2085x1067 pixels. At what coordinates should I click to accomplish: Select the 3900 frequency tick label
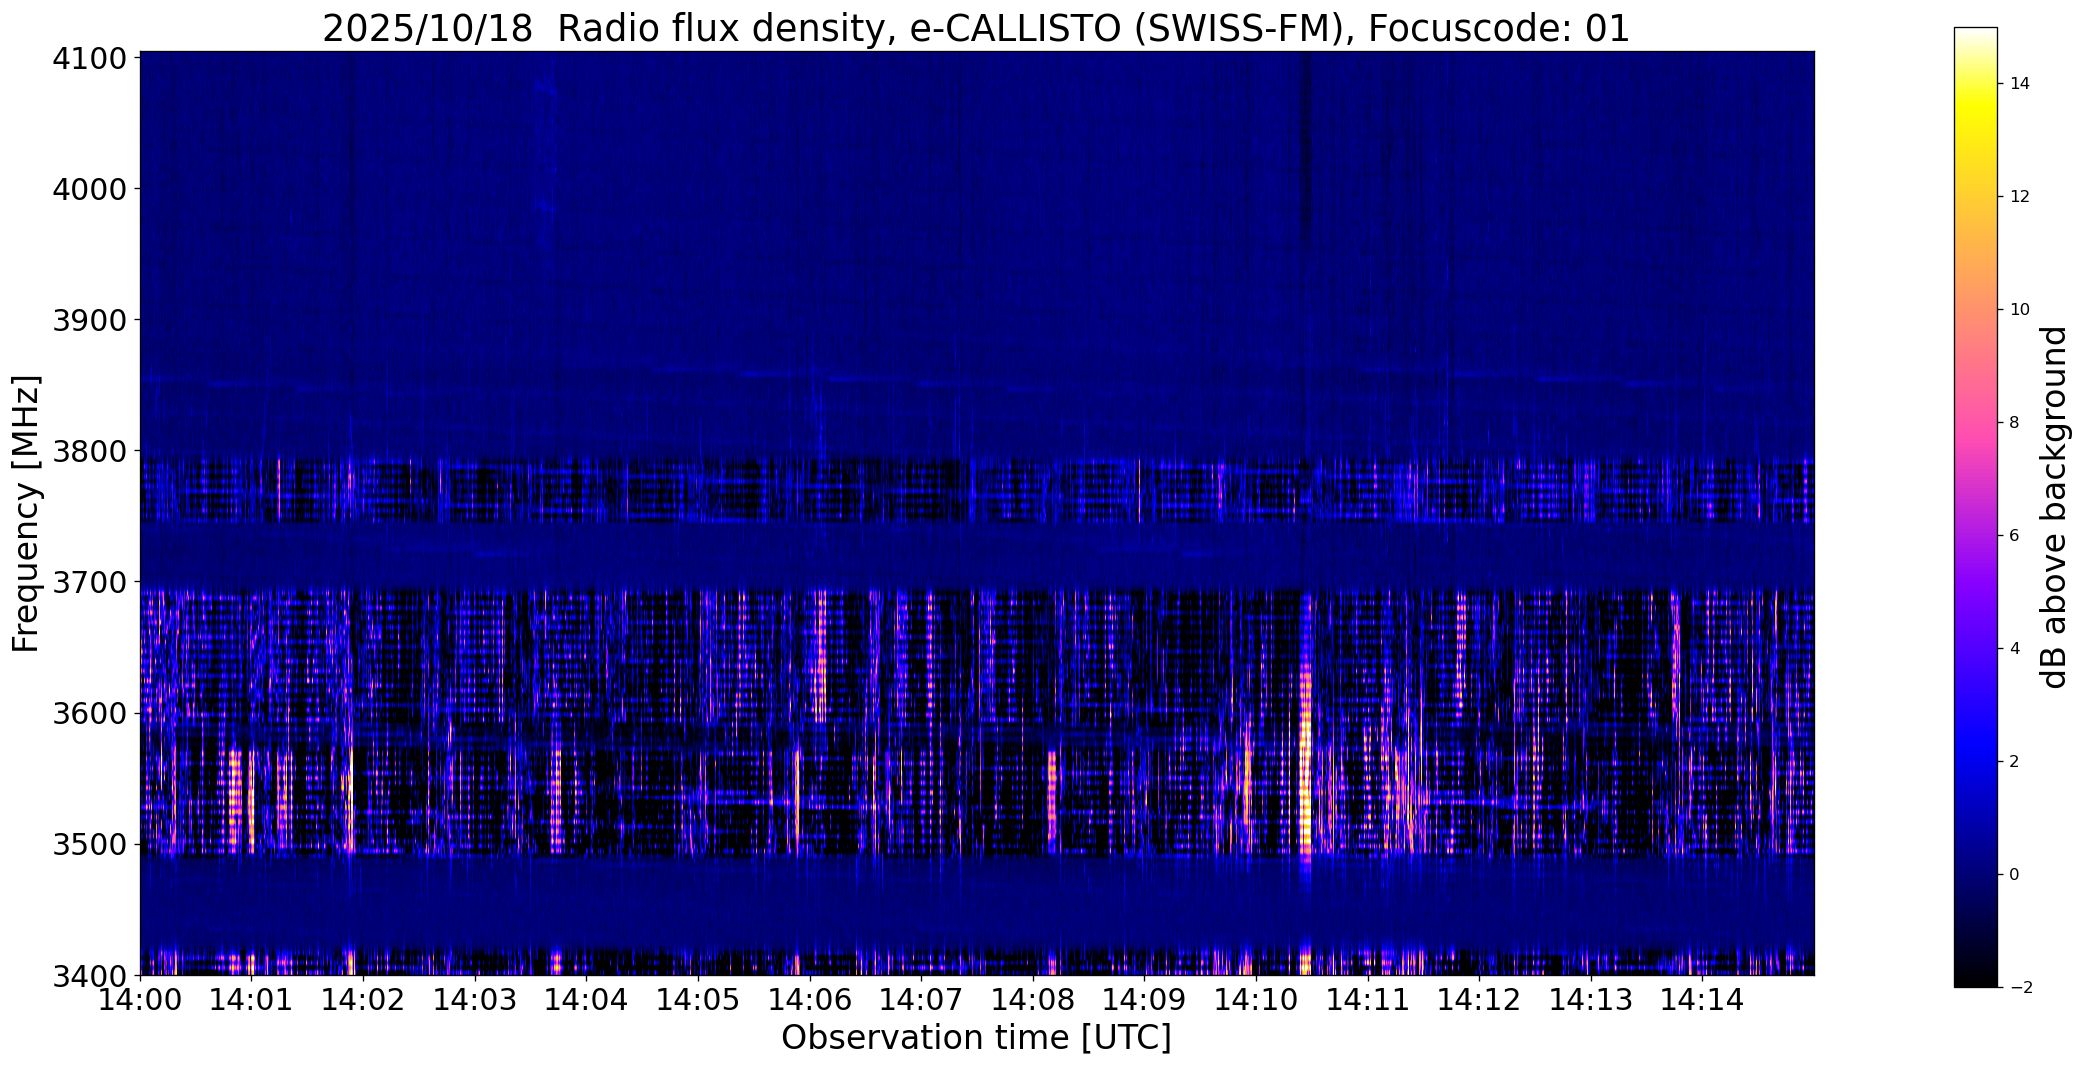(x=92, y=320)
